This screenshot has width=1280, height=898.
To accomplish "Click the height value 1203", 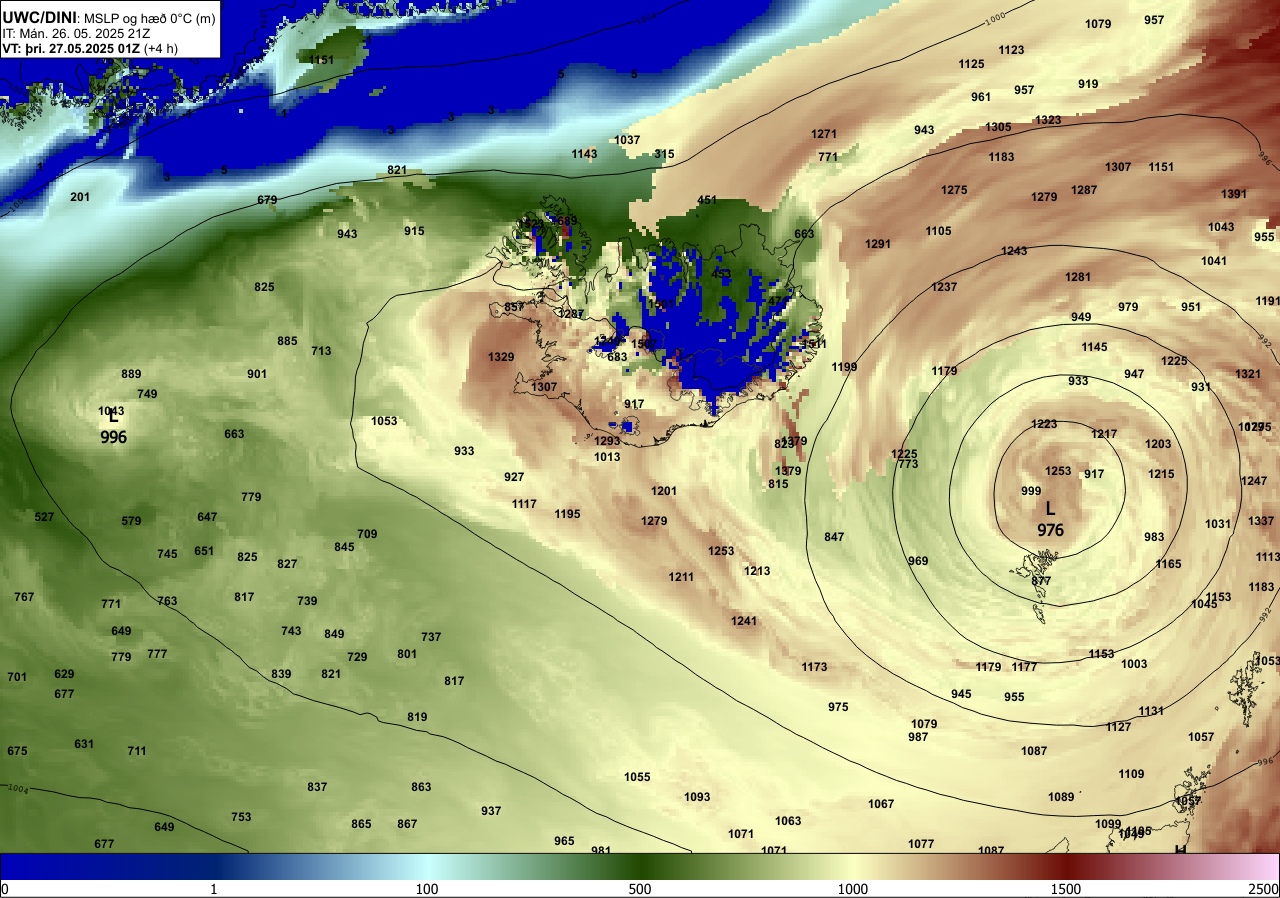I will coord(1158,444).
